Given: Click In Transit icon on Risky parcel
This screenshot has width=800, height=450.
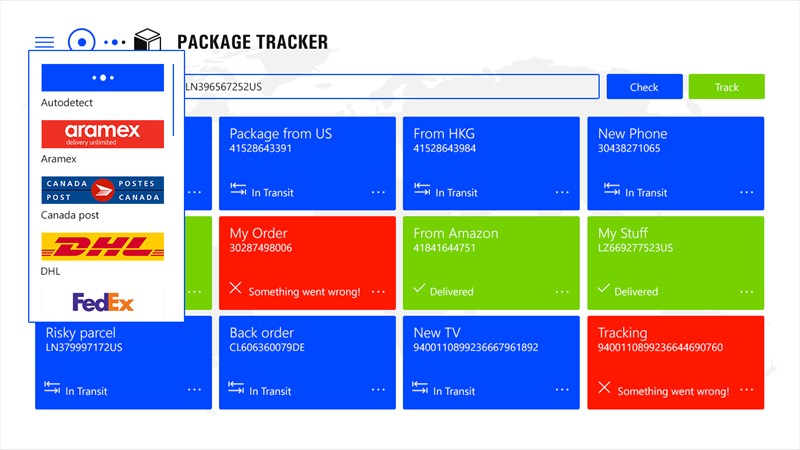Looking at the screenshot, I should [52, 387].
